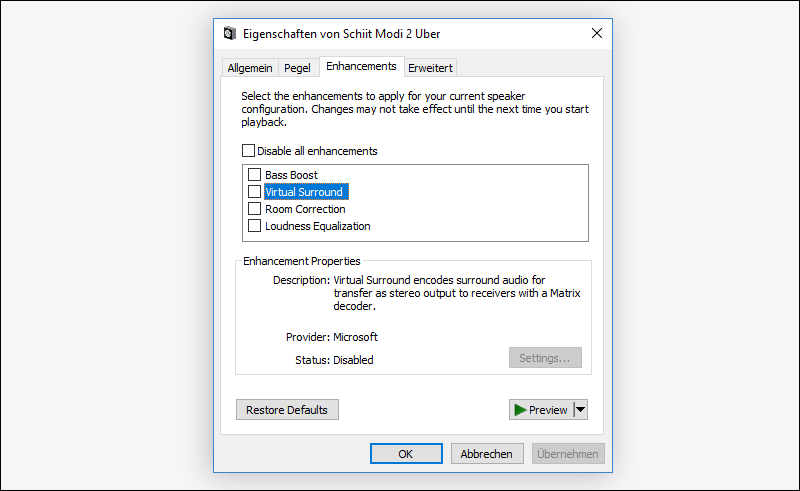Open the Preview dropdown arrow
The image size is (800, 491).
pos(580,410)
